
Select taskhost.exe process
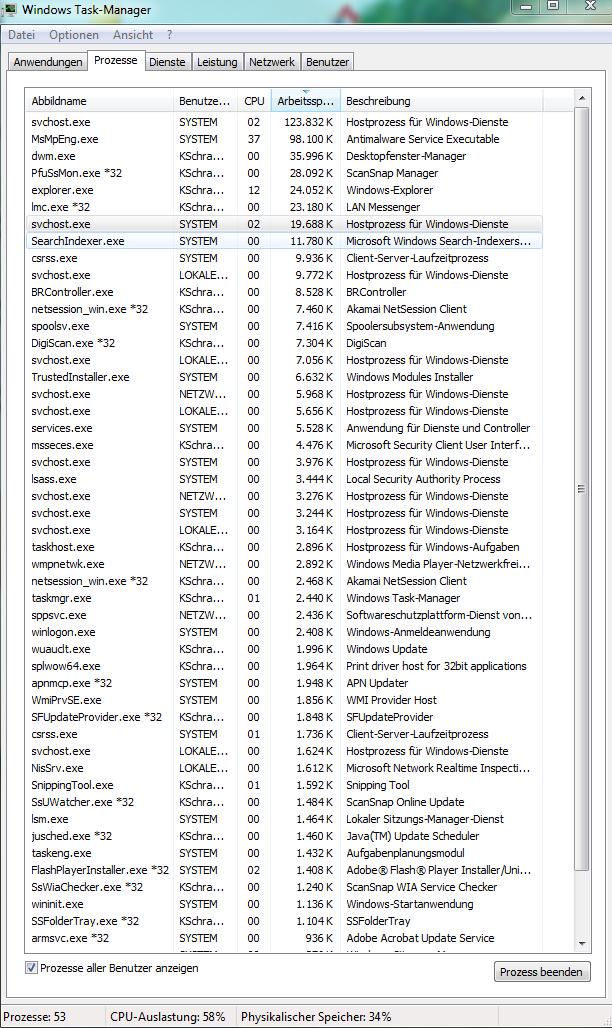(284, 547)
